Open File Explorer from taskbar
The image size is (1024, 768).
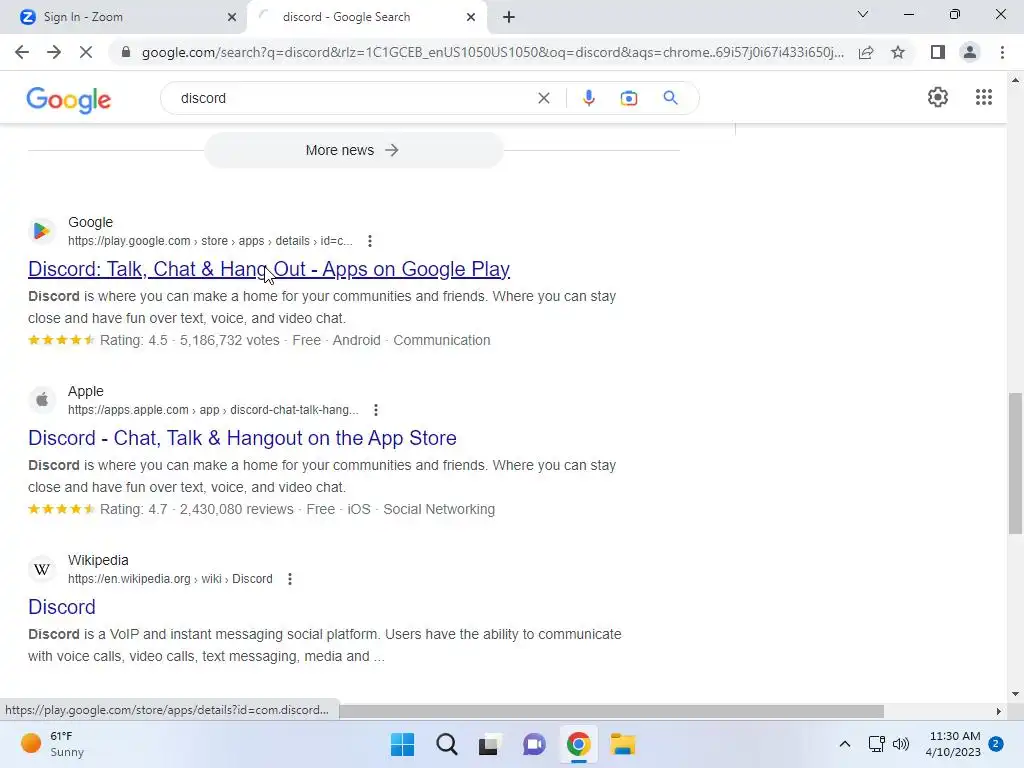tap(622, 744)
